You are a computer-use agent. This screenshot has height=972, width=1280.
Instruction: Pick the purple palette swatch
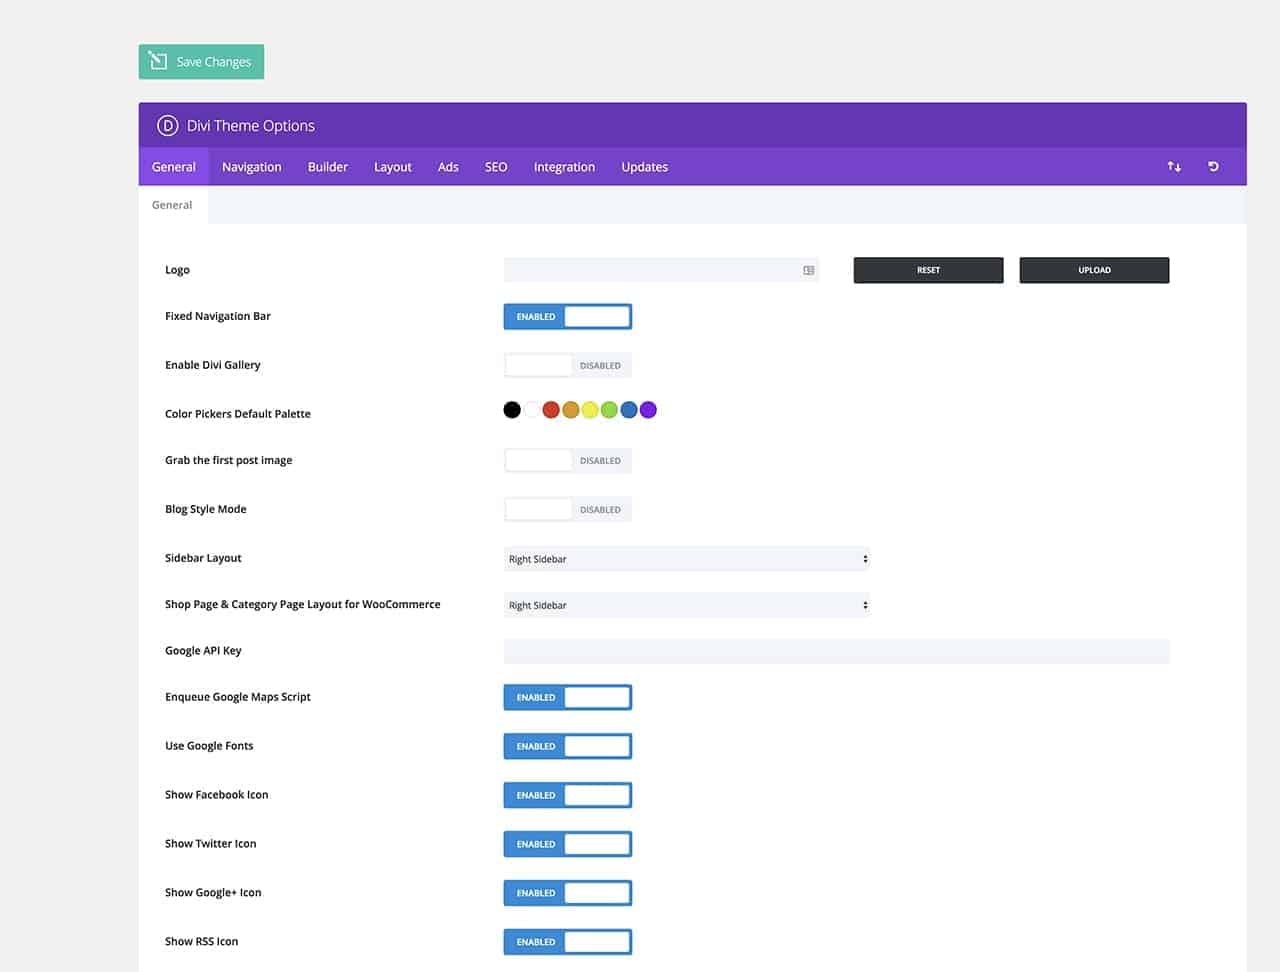(x=648, y=410)
